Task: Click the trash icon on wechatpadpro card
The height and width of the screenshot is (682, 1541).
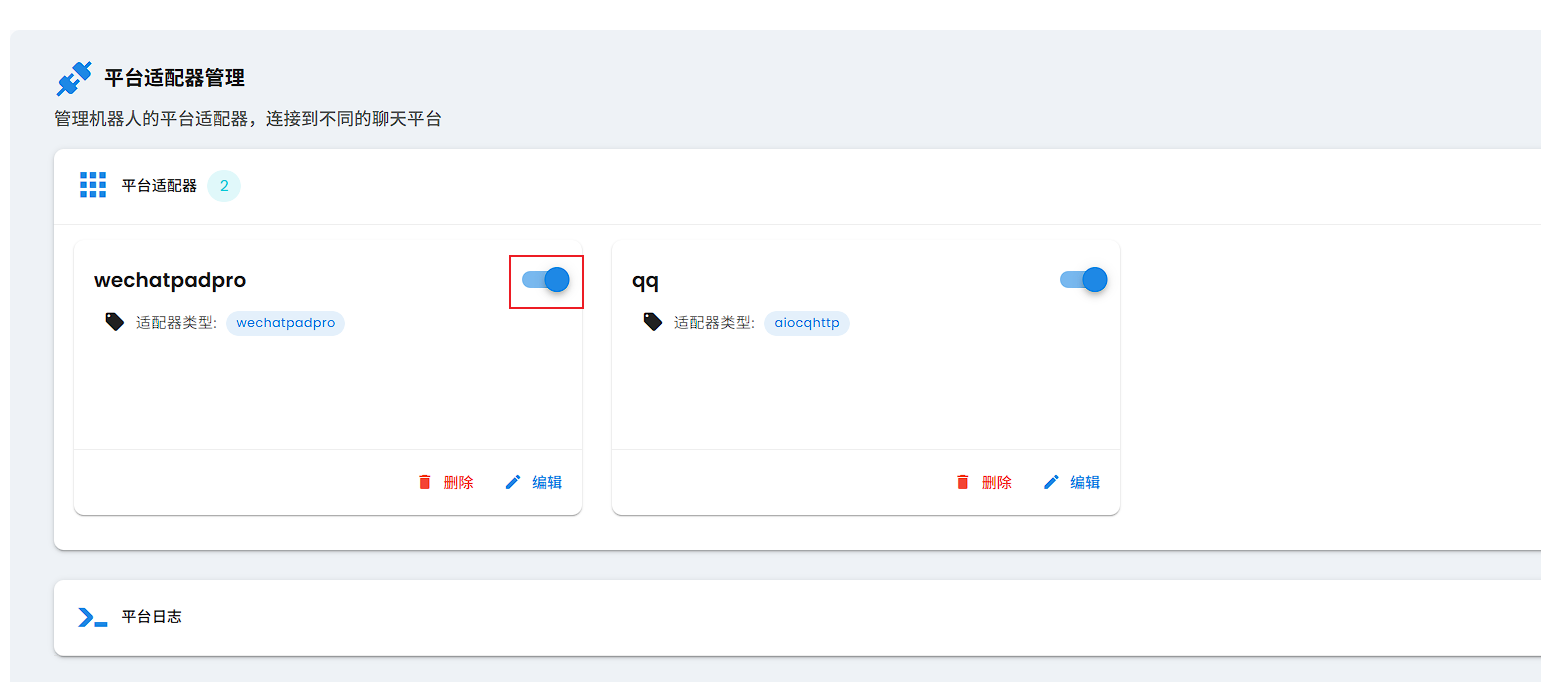Action: pyautogui.click(x=424, y=482)
